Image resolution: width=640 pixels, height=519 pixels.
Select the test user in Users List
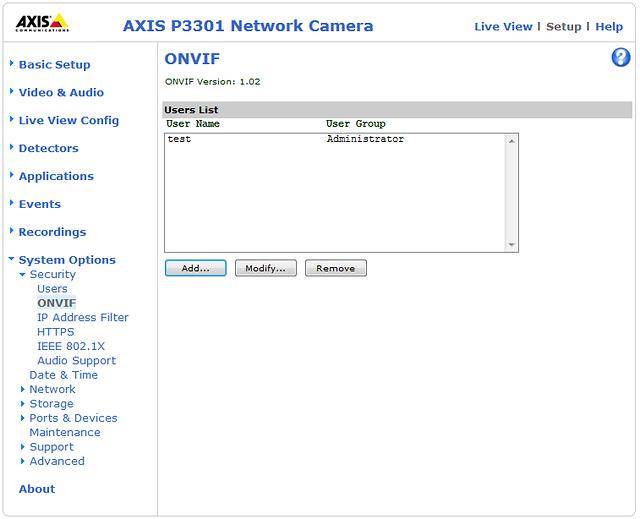(180, 139)
